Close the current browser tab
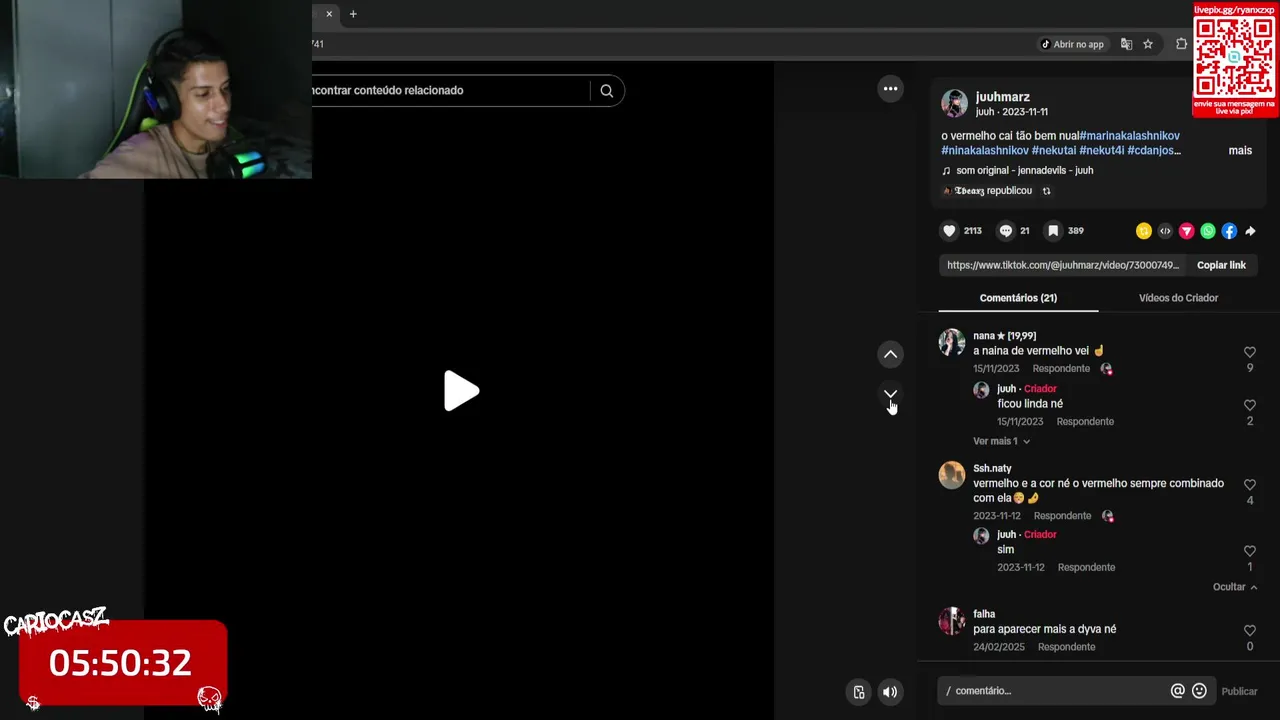This screenshot has width=1280, height=720. 328,14
